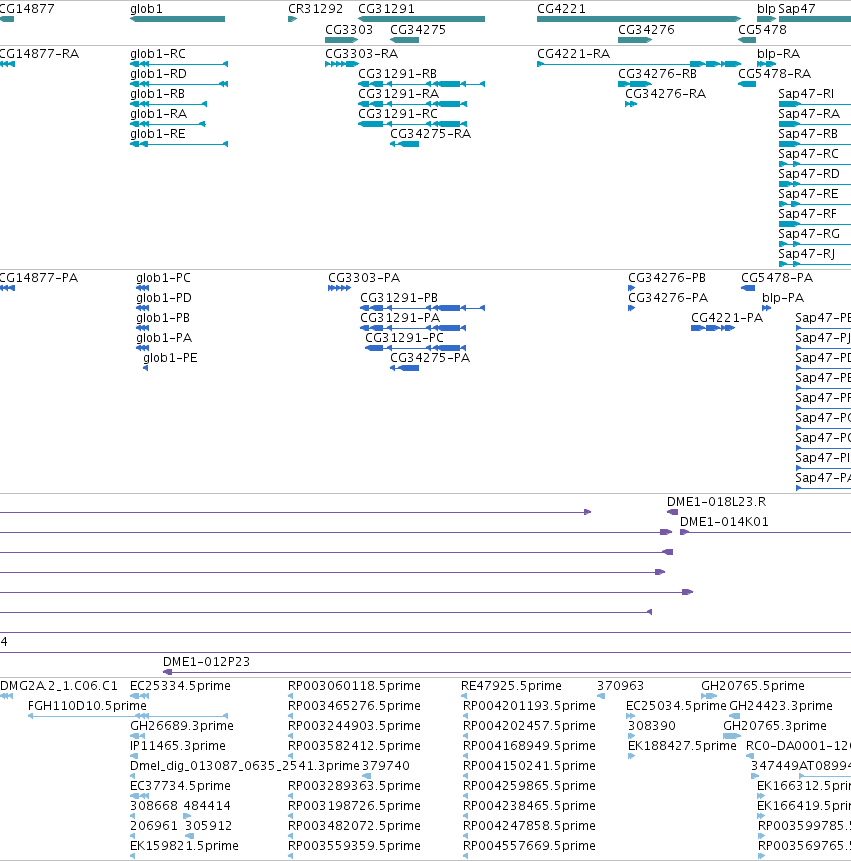Select BAC clone DME1-012P23
The image size is (851, 861).
pyautogui.click(x=507, y=672)
